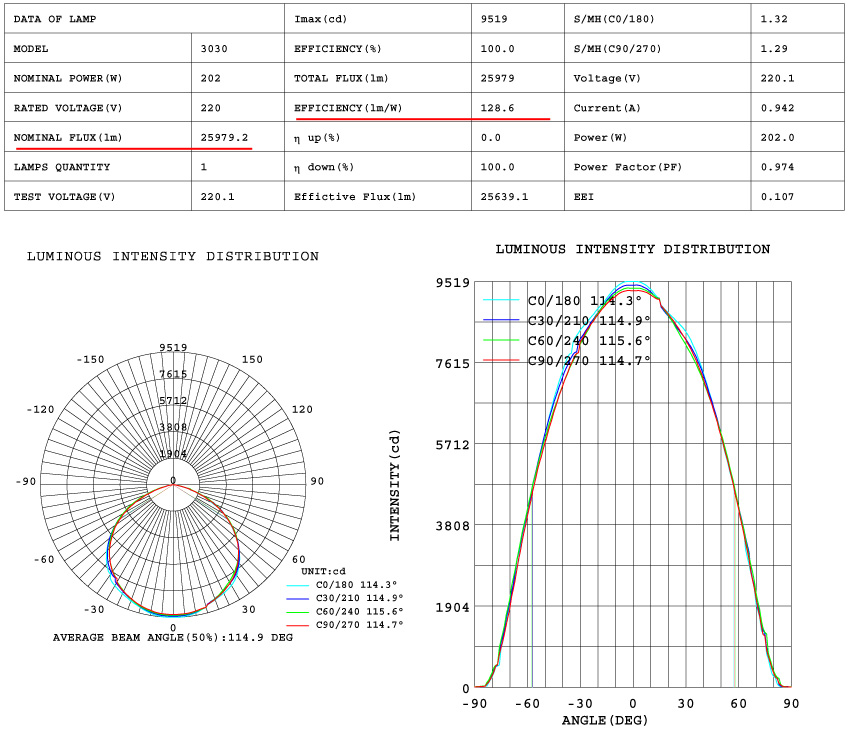The height and width of the screenshot is (730, 850).
Task: Click the 100.0 value beside η down(%)
Action: point(518,167)
